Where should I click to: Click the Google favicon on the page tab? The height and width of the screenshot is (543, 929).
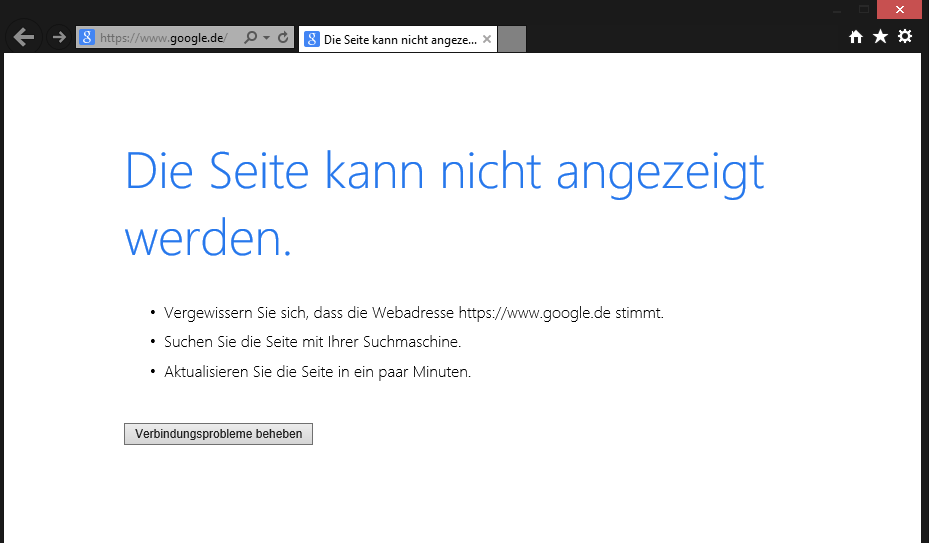pyautogui.click(x=312, y=39)
